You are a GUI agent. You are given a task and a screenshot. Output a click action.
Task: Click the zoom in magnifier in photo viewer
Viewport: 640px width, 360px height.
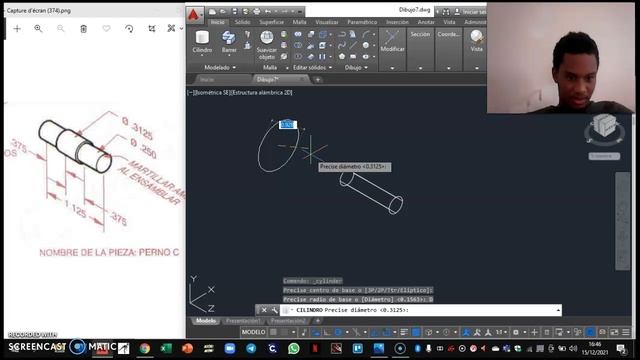(x=38, y=28)
